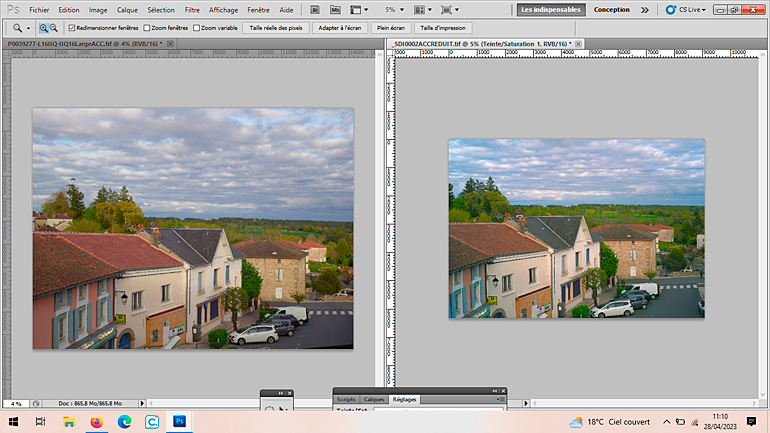
Task: Click the Plein écran button
Action: point(391,28)
